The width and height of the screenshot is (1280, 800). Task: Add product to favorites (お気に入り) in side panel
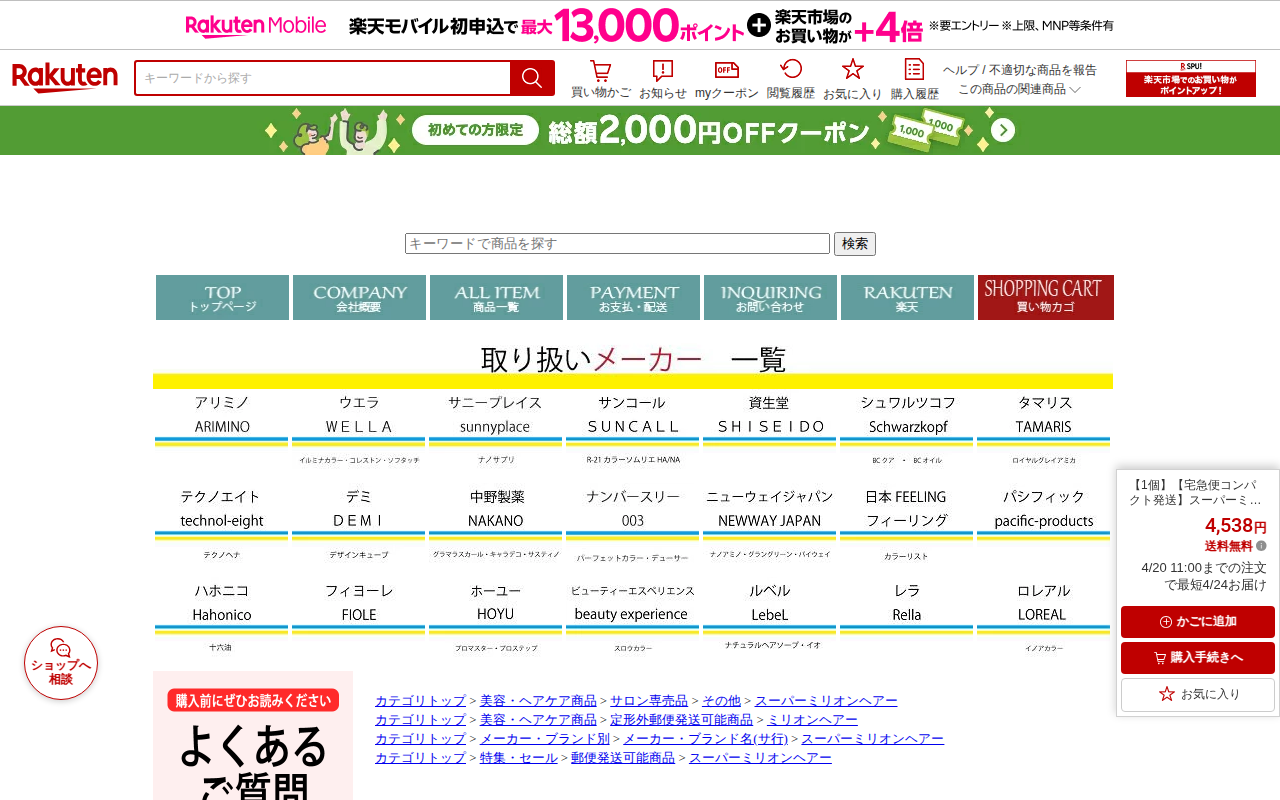click(1198, 694)
